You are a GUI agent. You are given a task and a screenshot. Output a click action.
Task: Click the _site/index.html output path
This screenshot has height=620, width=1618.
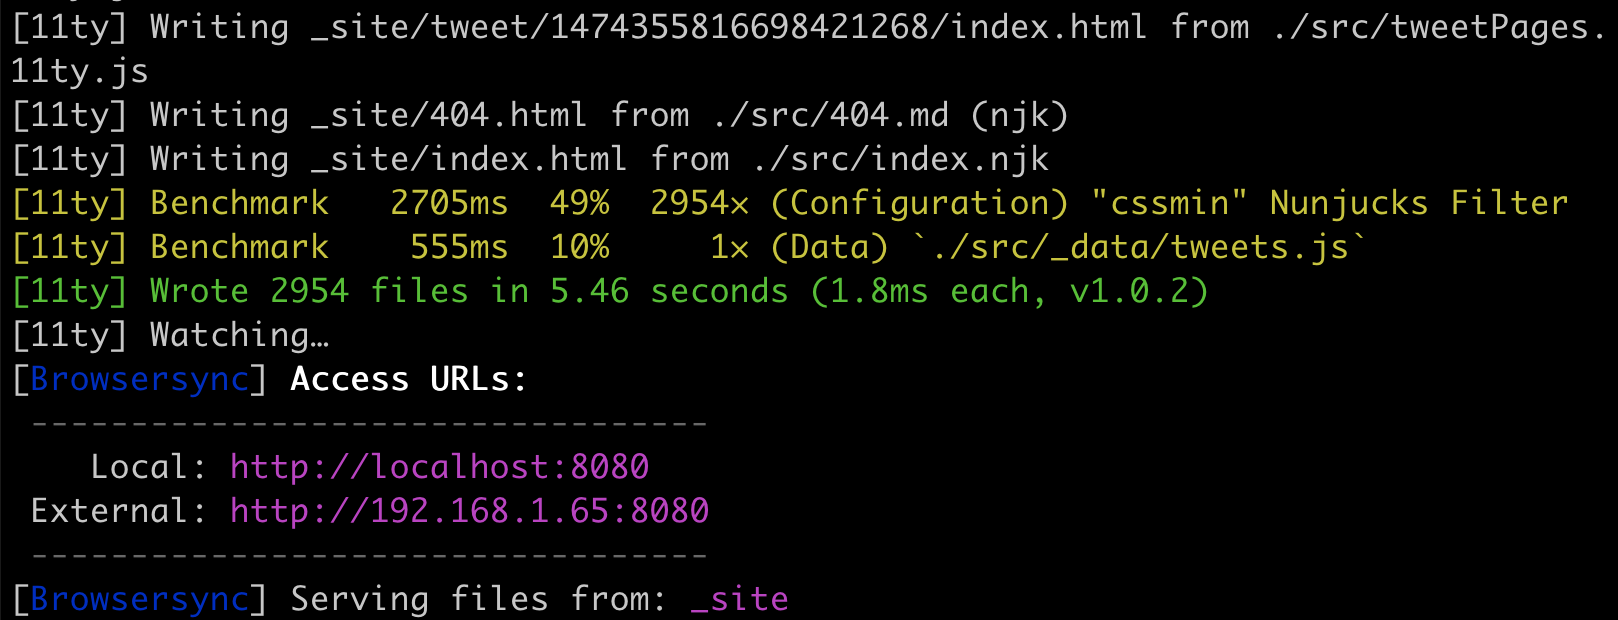[x=468, y=159]
